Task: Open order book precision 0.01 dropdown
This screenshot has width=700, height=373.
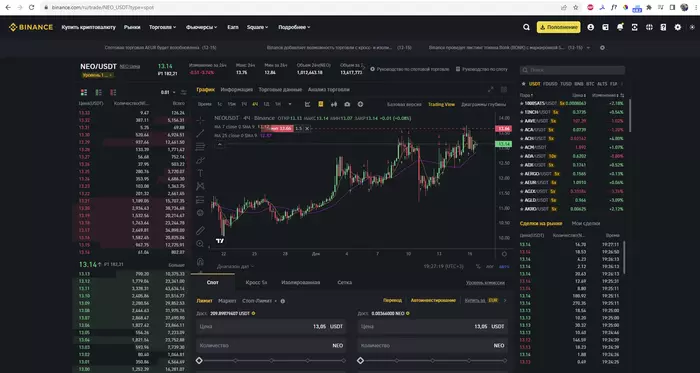Action: [168, 92]
